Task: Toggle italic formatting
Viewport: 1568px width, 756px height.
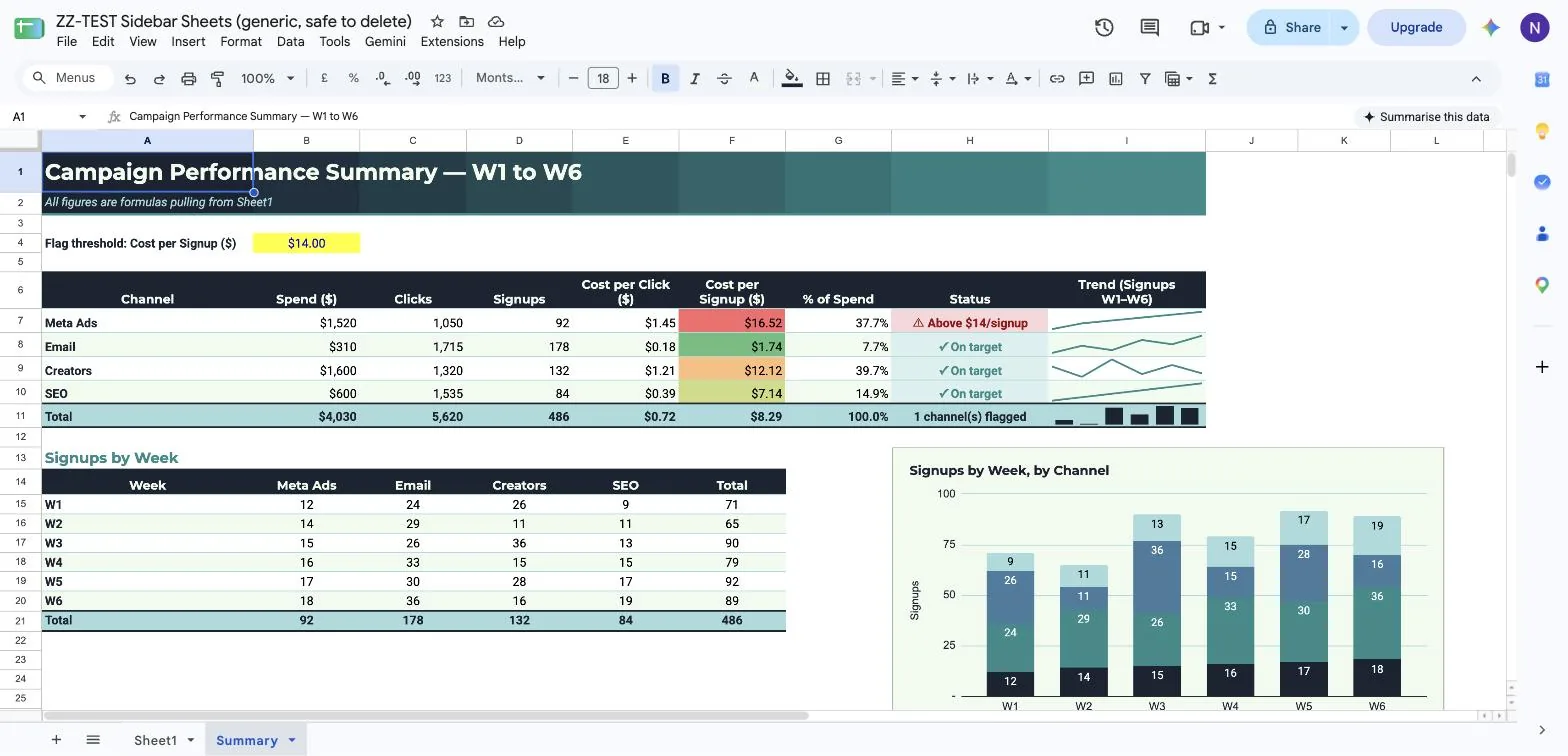Action: tap(695, 78)
